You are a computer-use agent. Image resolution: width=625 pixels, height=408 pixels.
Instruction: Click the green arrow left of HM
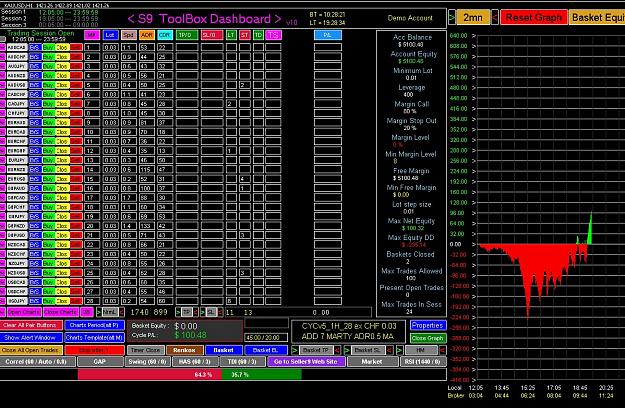[399, 350]
